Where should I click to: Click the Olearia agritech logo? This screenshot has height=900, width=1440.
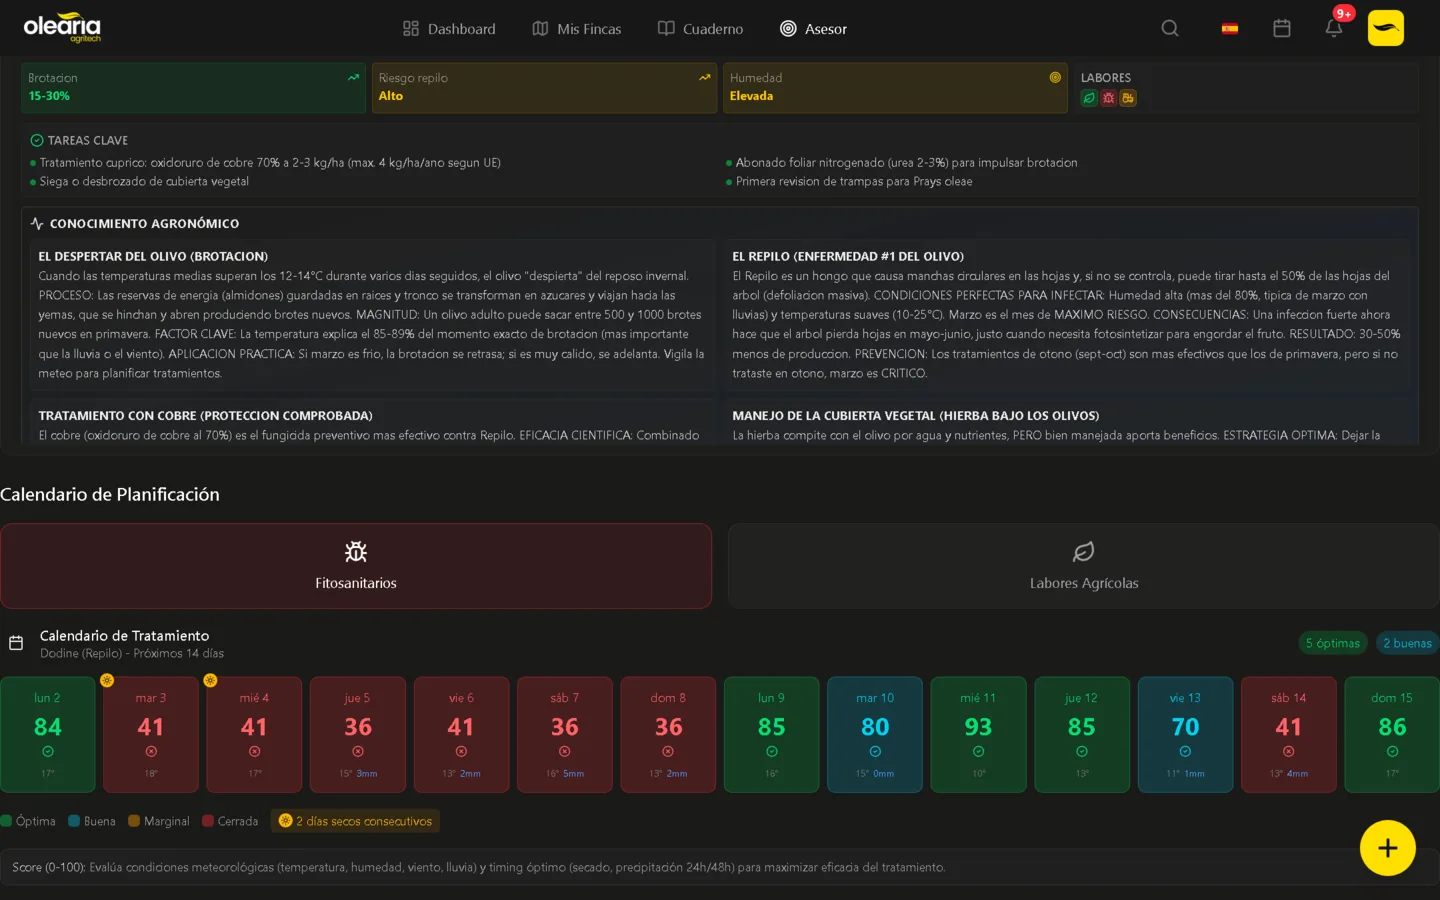click(x=62, y=28)
